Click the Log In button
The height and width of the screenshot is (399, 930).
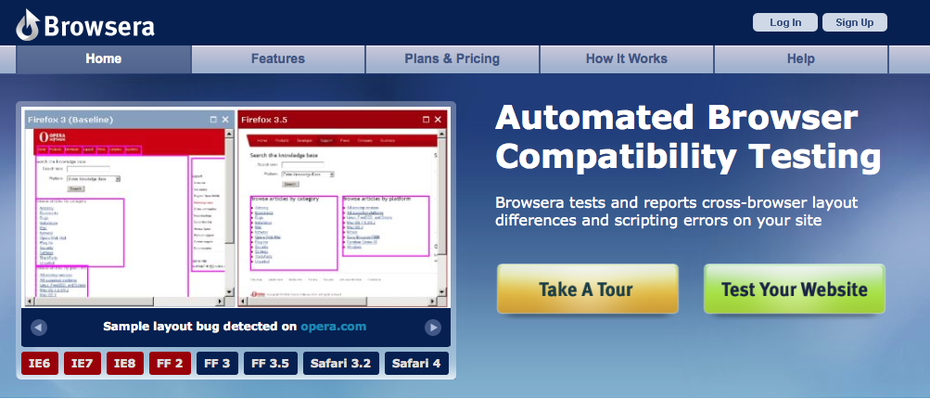pyautogui.click(x=785, y=23)
